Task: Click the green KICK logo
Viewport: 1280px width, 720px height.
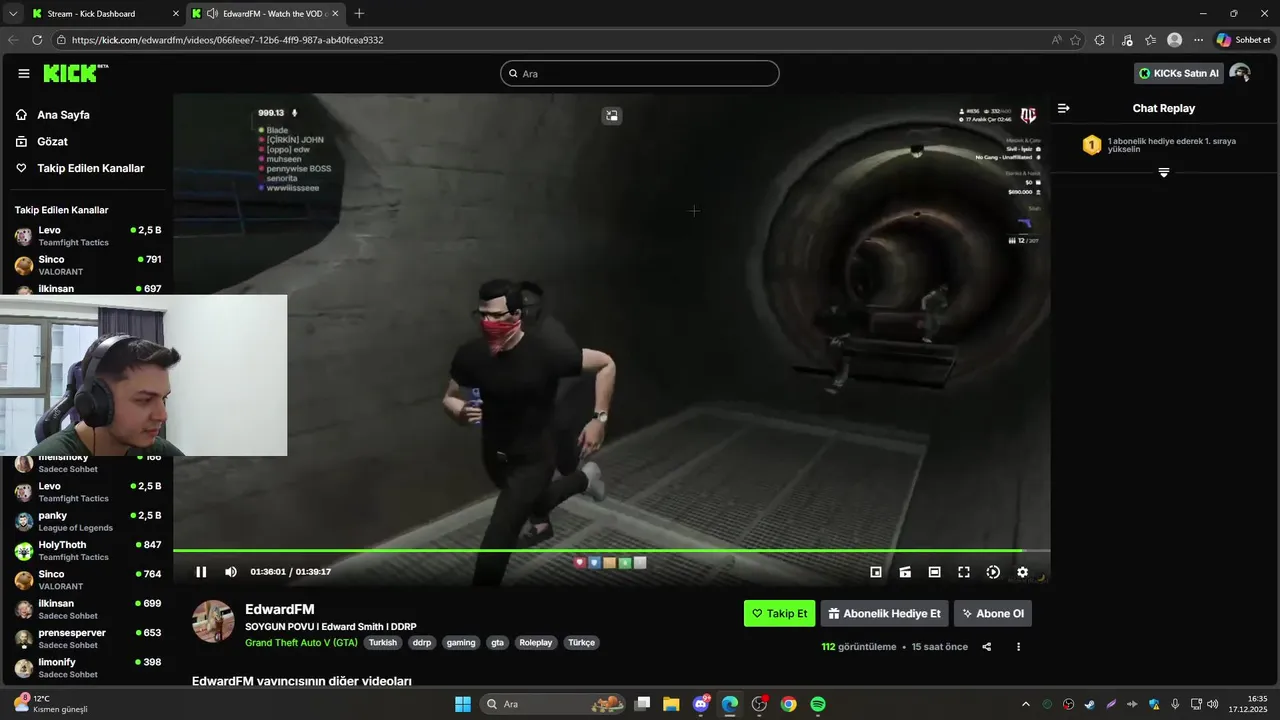Action: coord(75,73)
